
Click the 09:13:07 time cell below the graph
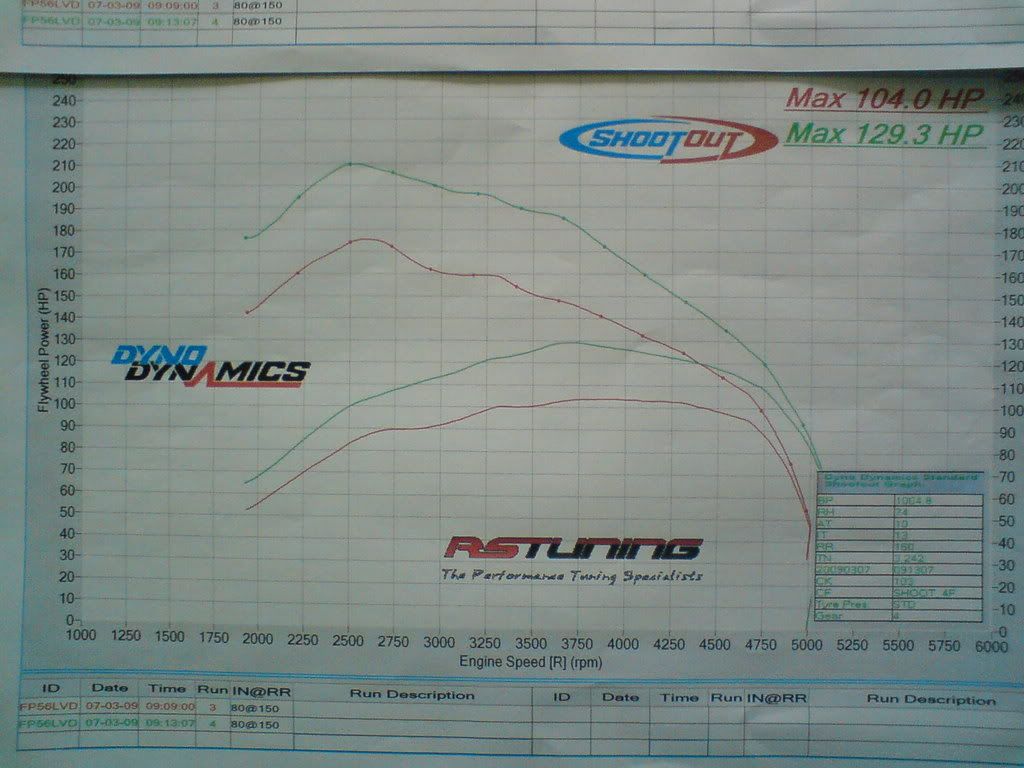click(170, 723)
